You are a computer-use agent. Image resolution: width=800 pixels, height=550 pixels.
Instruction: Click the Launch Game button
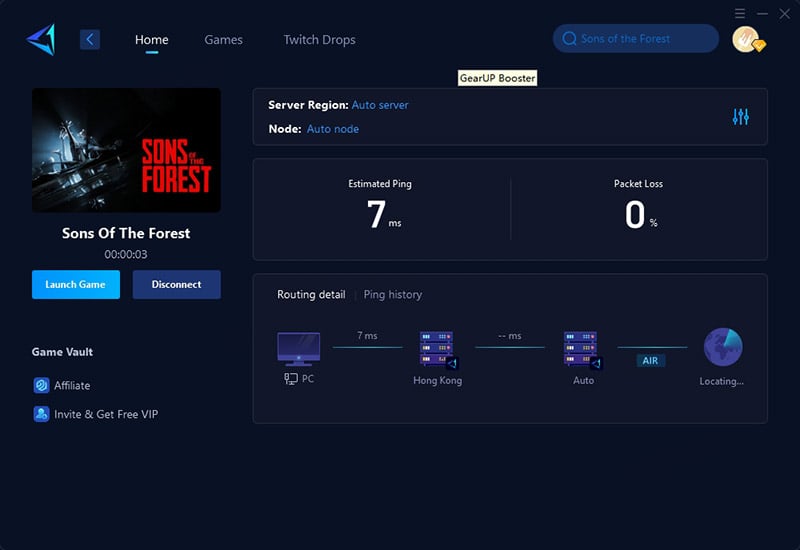(76, 284)
